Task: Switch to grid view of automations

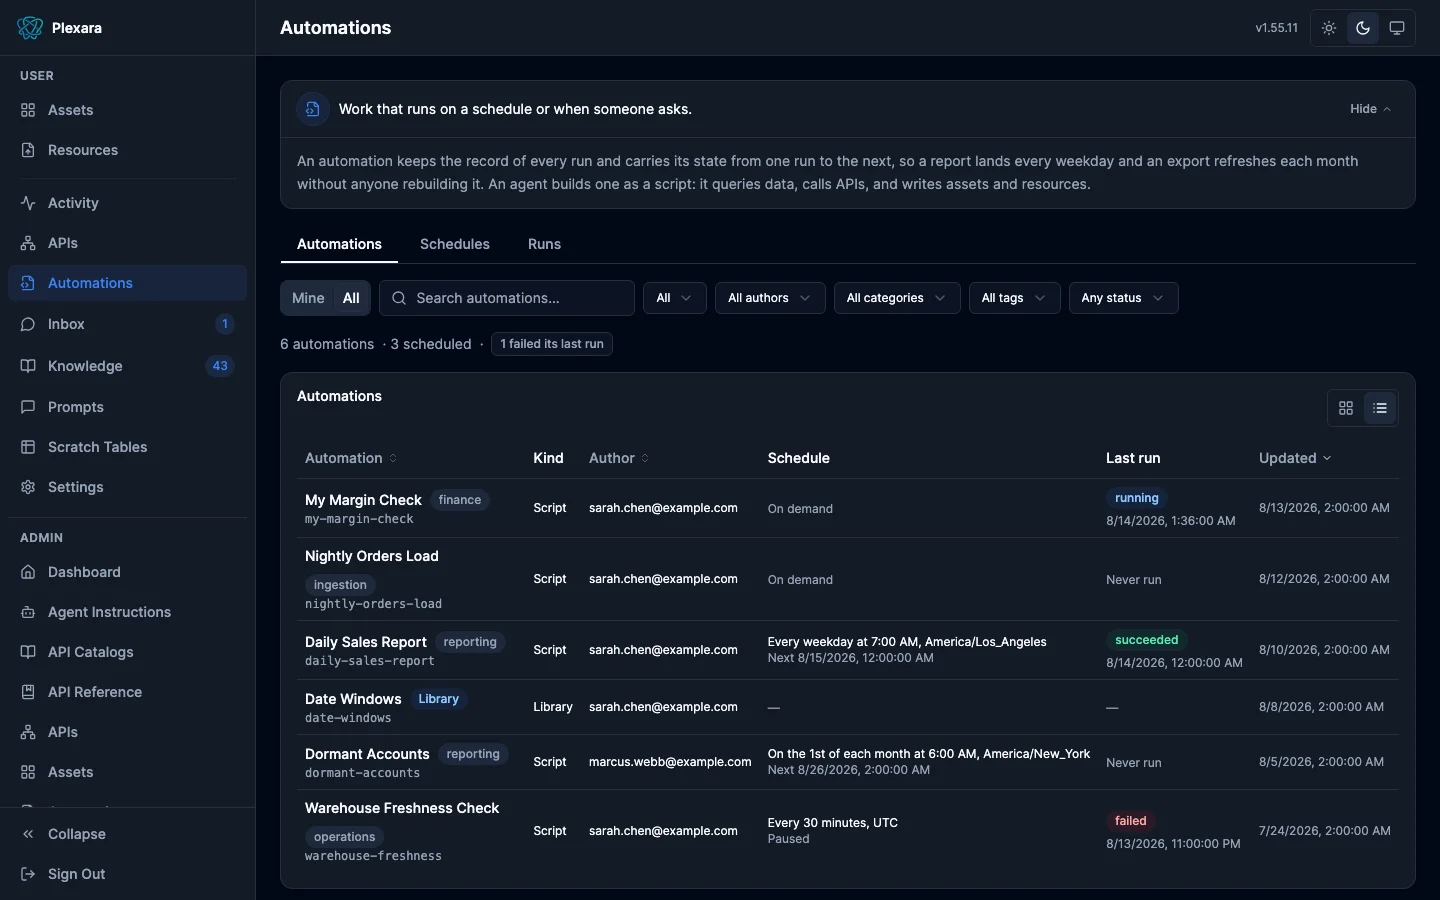Action: pos(1346,408)
